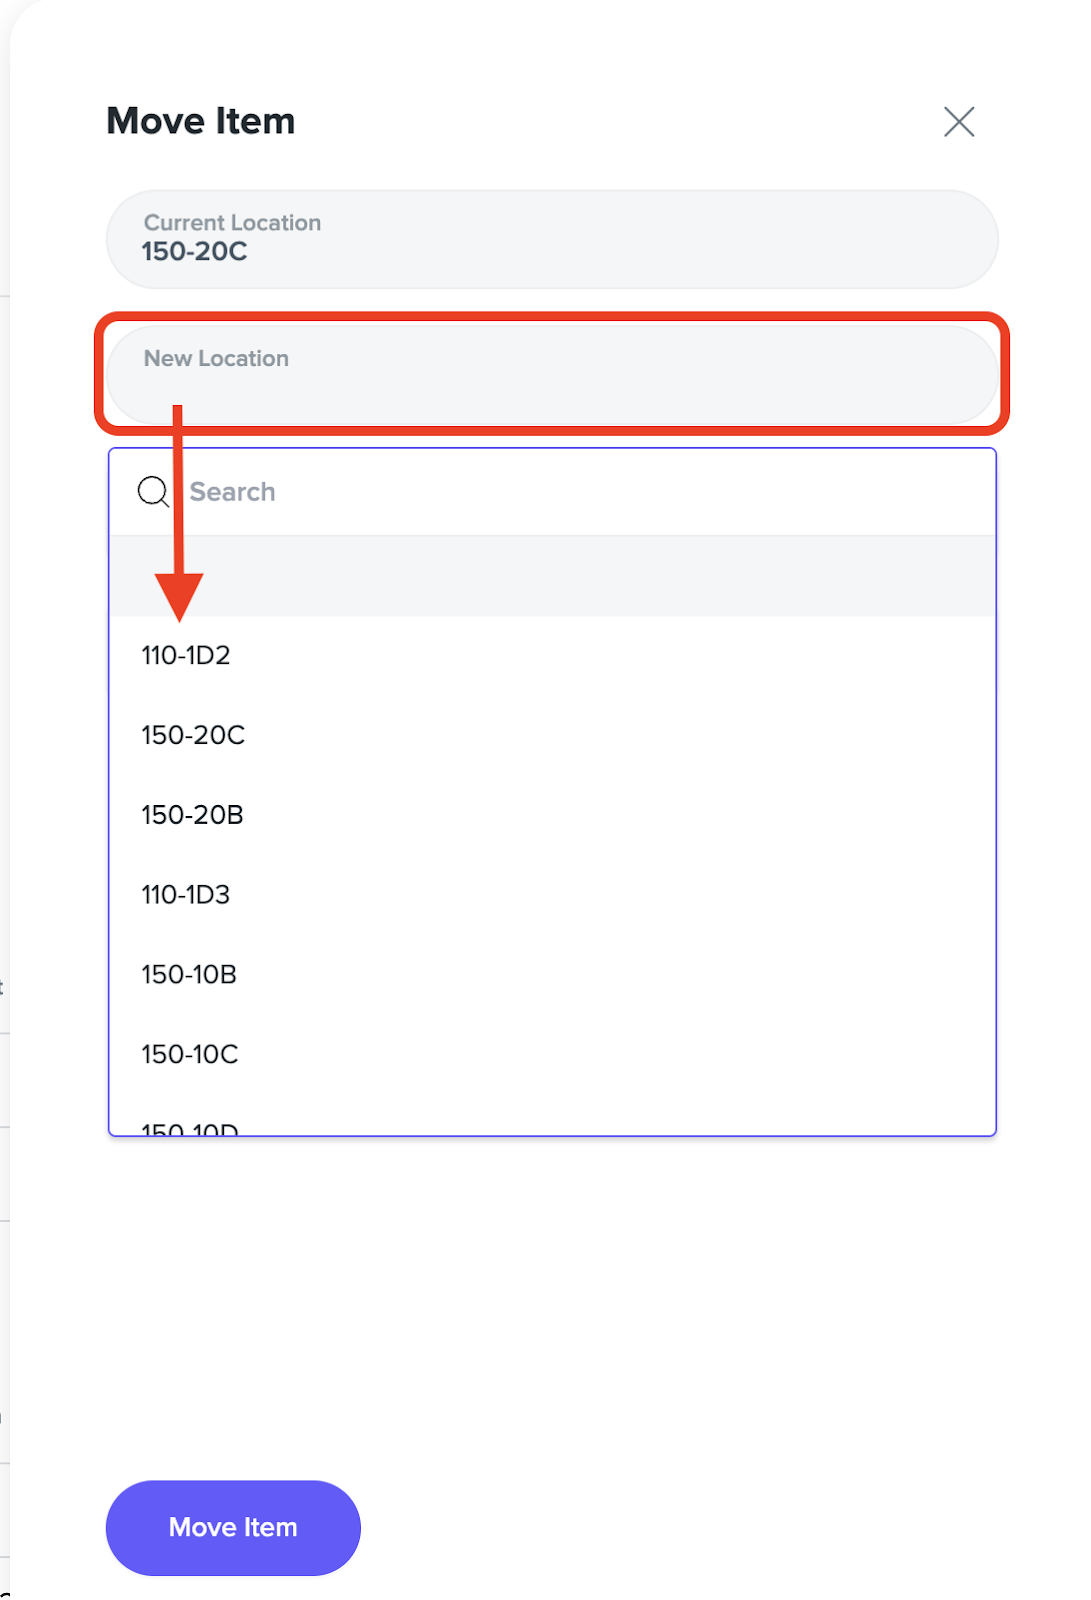Select location 110-1D2 from list
The height and width of the screenshot is (1600, 1091).
[x=552, y=655]
